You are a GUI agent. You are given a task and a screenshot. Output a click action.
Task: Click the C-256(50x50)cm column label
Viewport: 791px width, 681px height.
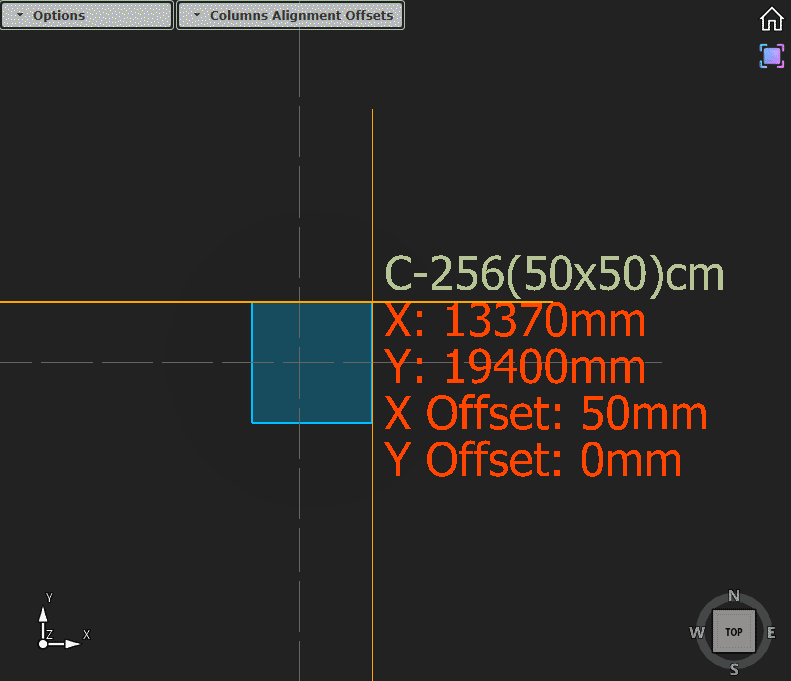[554, 275]
